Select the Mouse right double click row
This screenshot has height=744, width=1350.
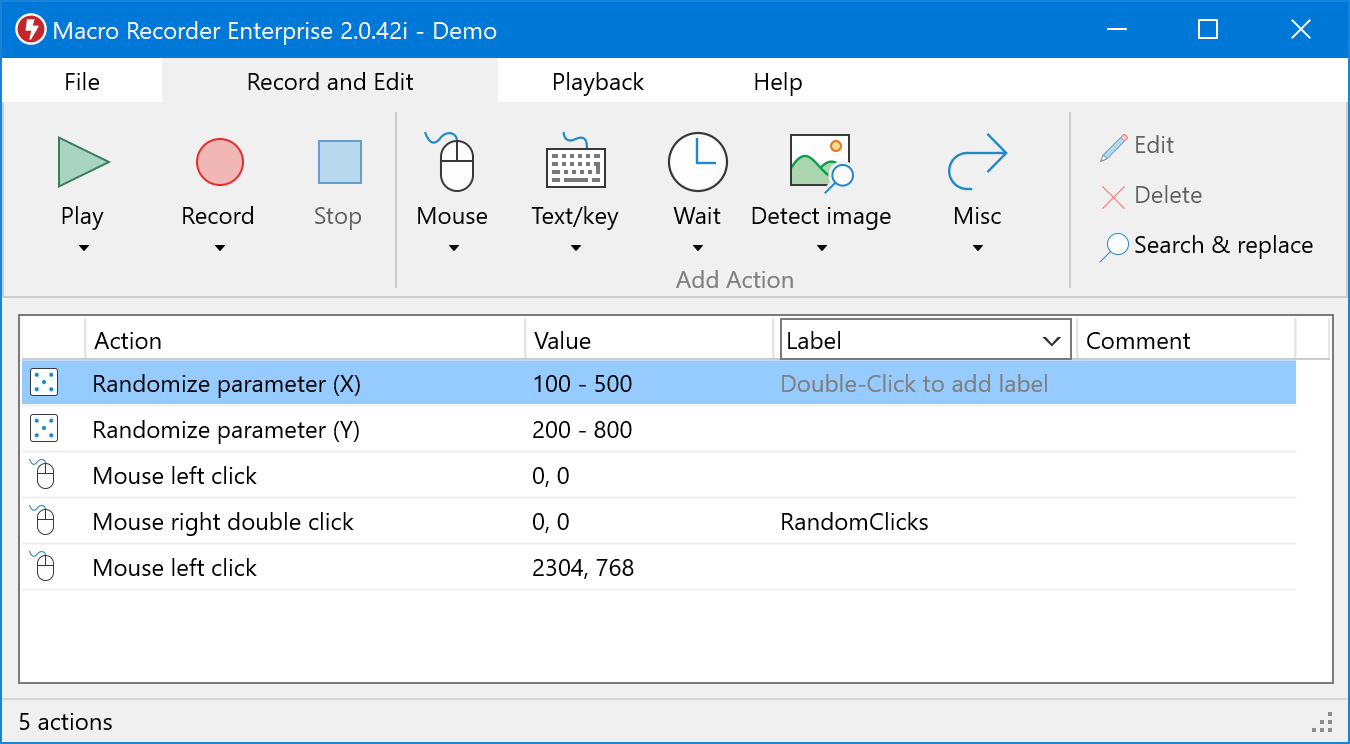click(223, 522)
